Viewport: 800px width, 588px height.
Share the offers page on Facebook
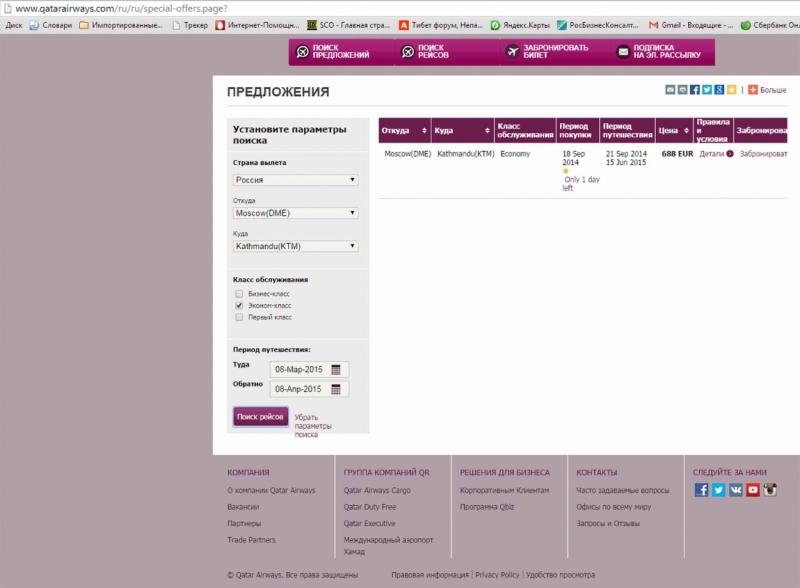pos(694,90)
